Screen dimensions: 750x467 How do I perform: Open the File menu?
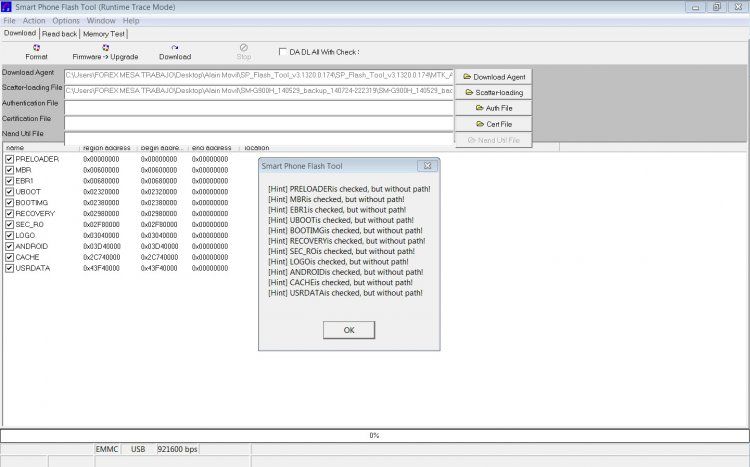coord(9,21)
